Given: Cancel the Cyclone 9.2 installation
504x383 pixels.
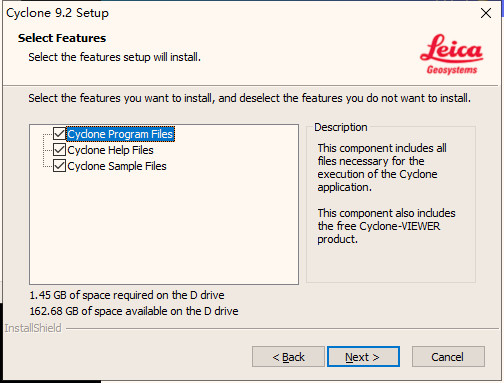Looking at the screenshot, I should pyautogui.click(x=448, y=357).
